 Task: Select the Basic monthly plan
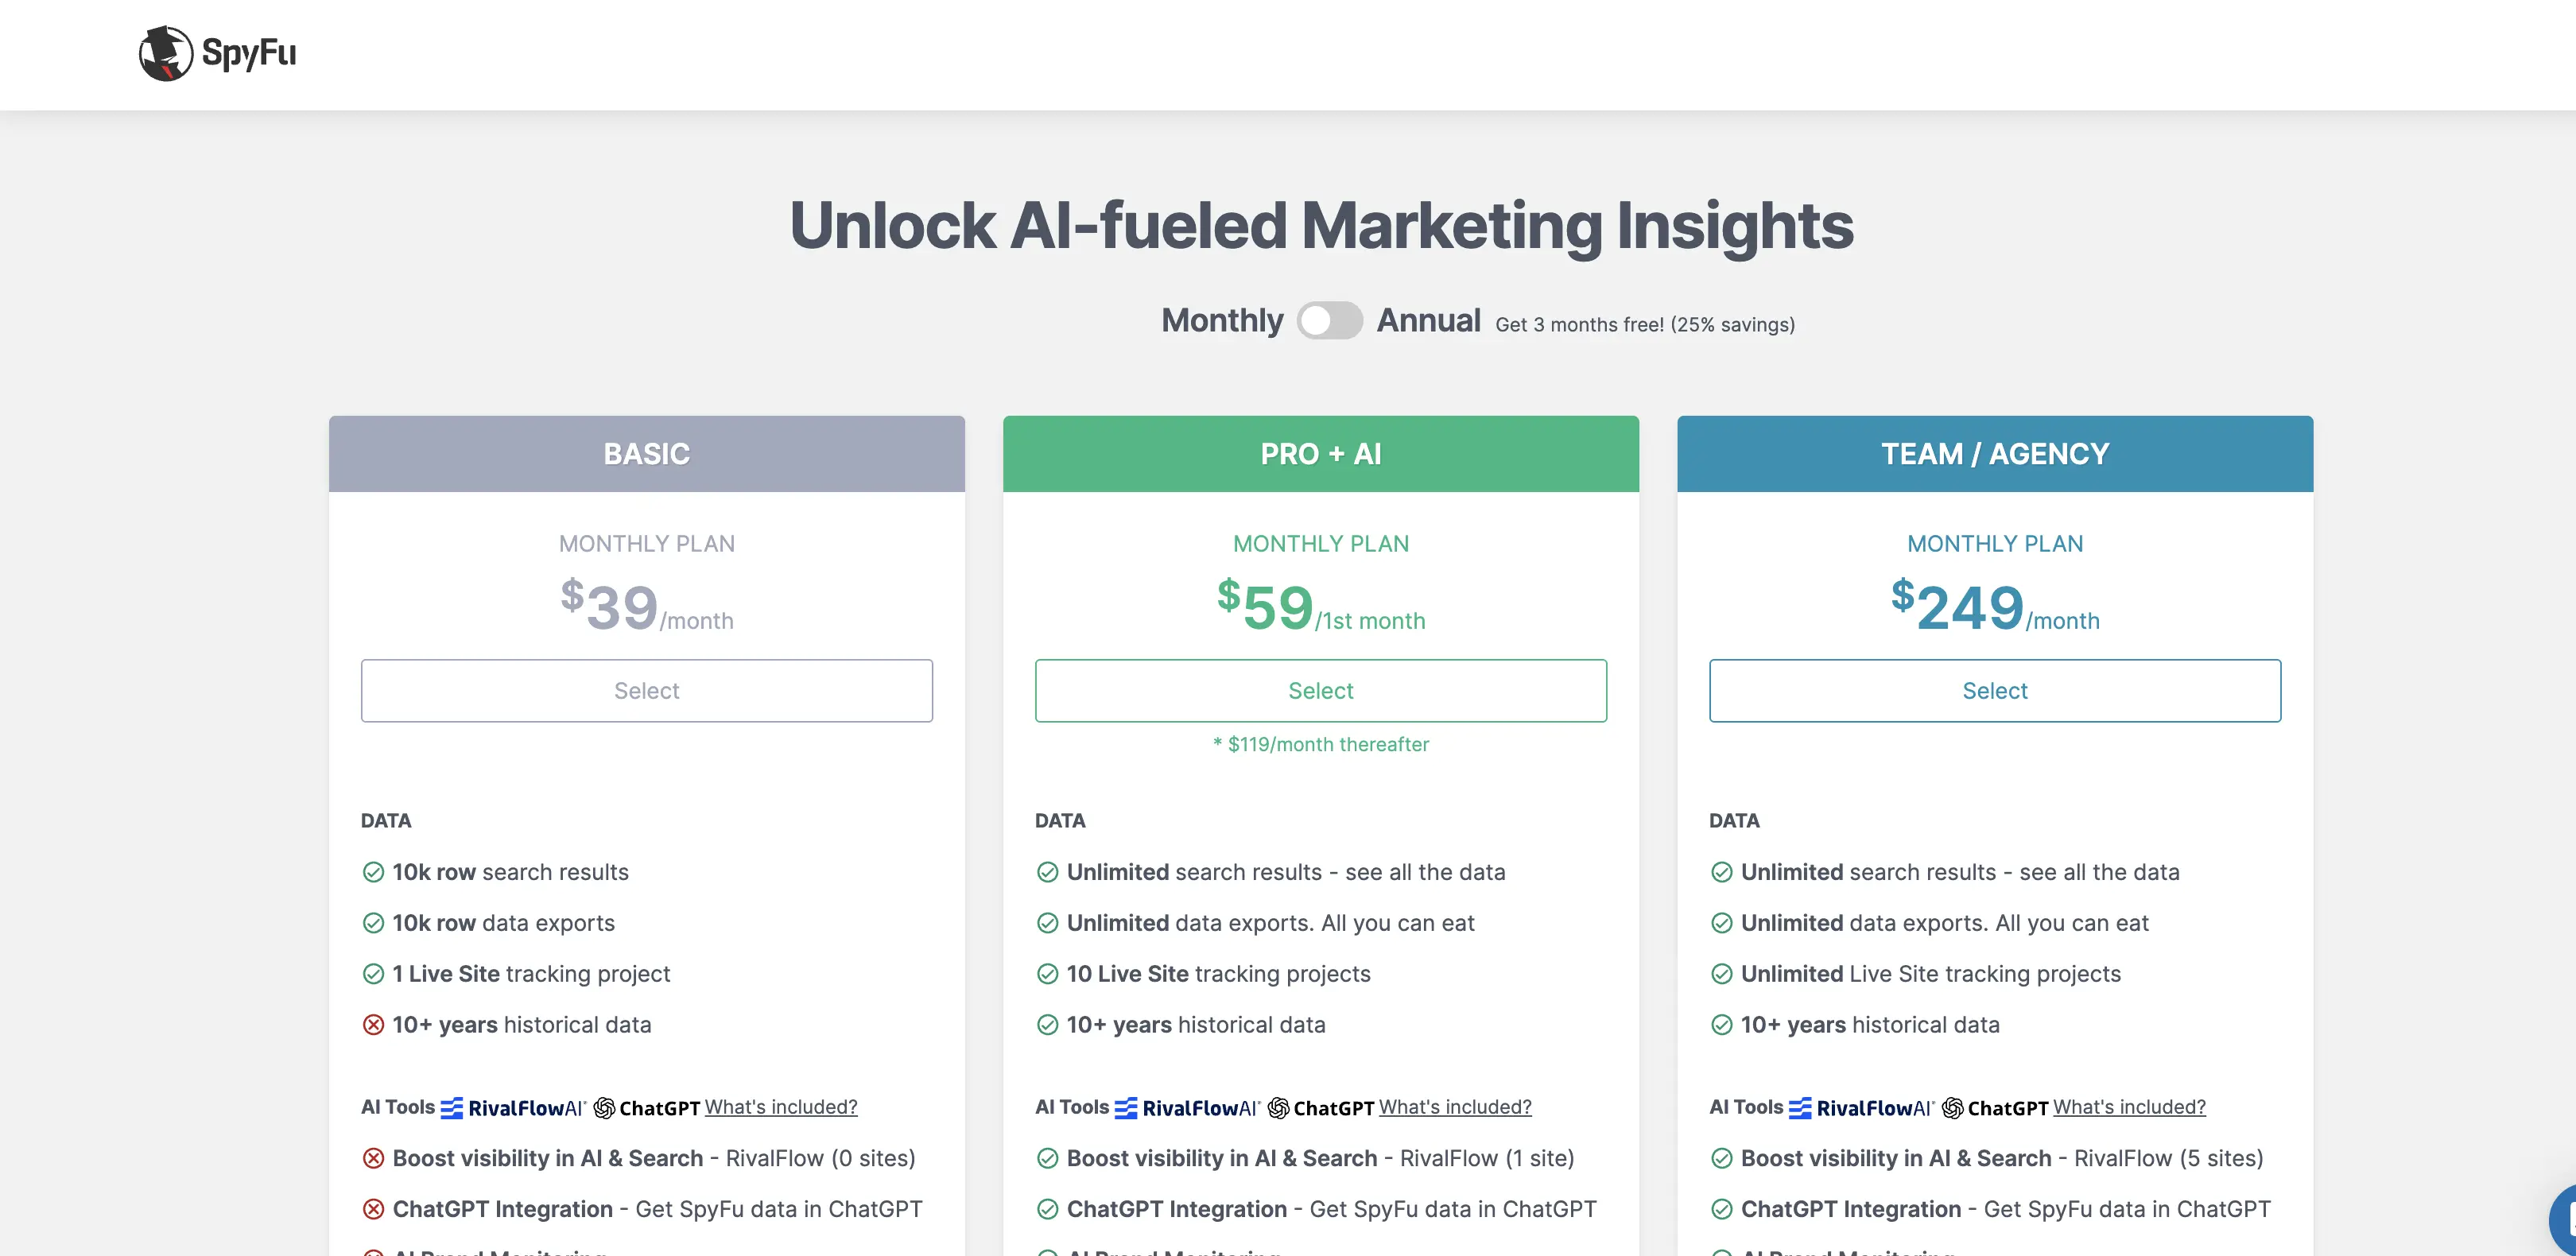click(x=646, y=690)
